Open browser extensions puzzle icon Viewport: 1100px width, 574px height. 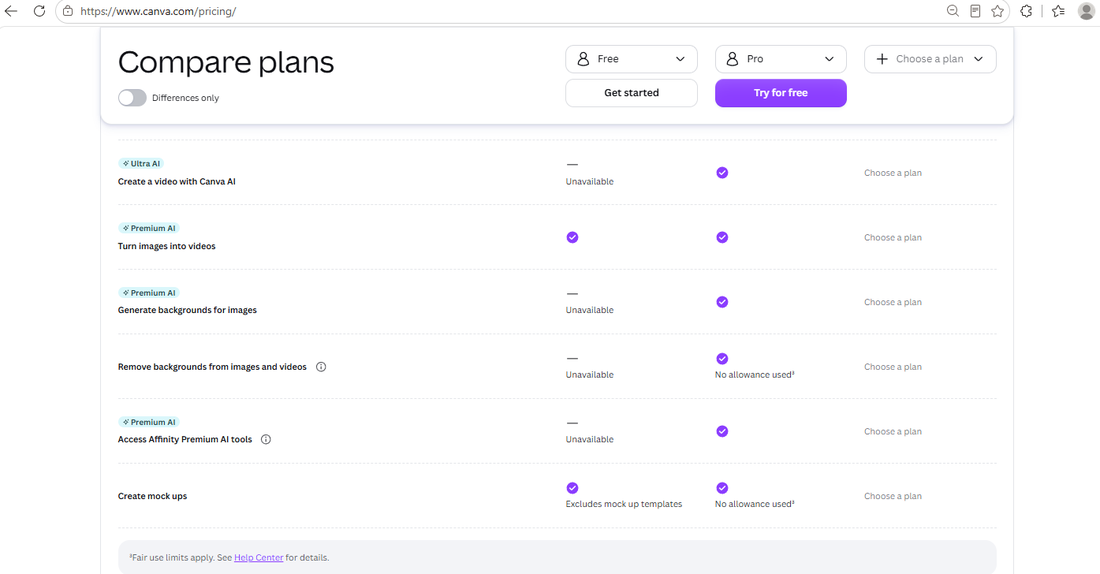[x=1026, y=11]
